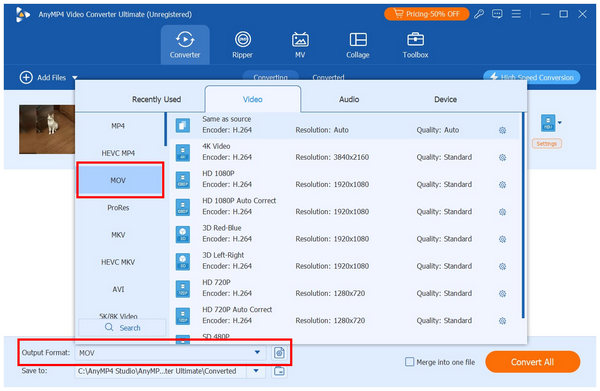Image resolution: width=600 pixels, height=391 pixels.
Task: Open the feedback chat icon
Action: (497, 14)
